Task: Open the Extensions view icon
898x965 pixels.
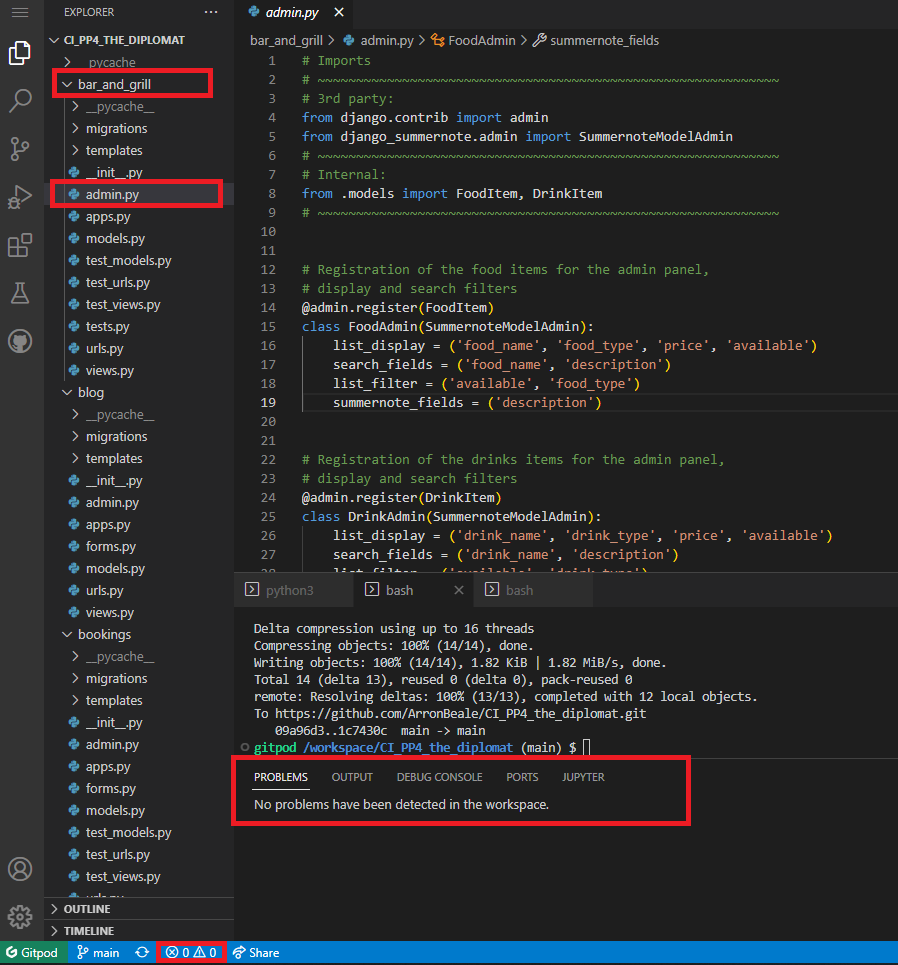Action: pos(20,245)
